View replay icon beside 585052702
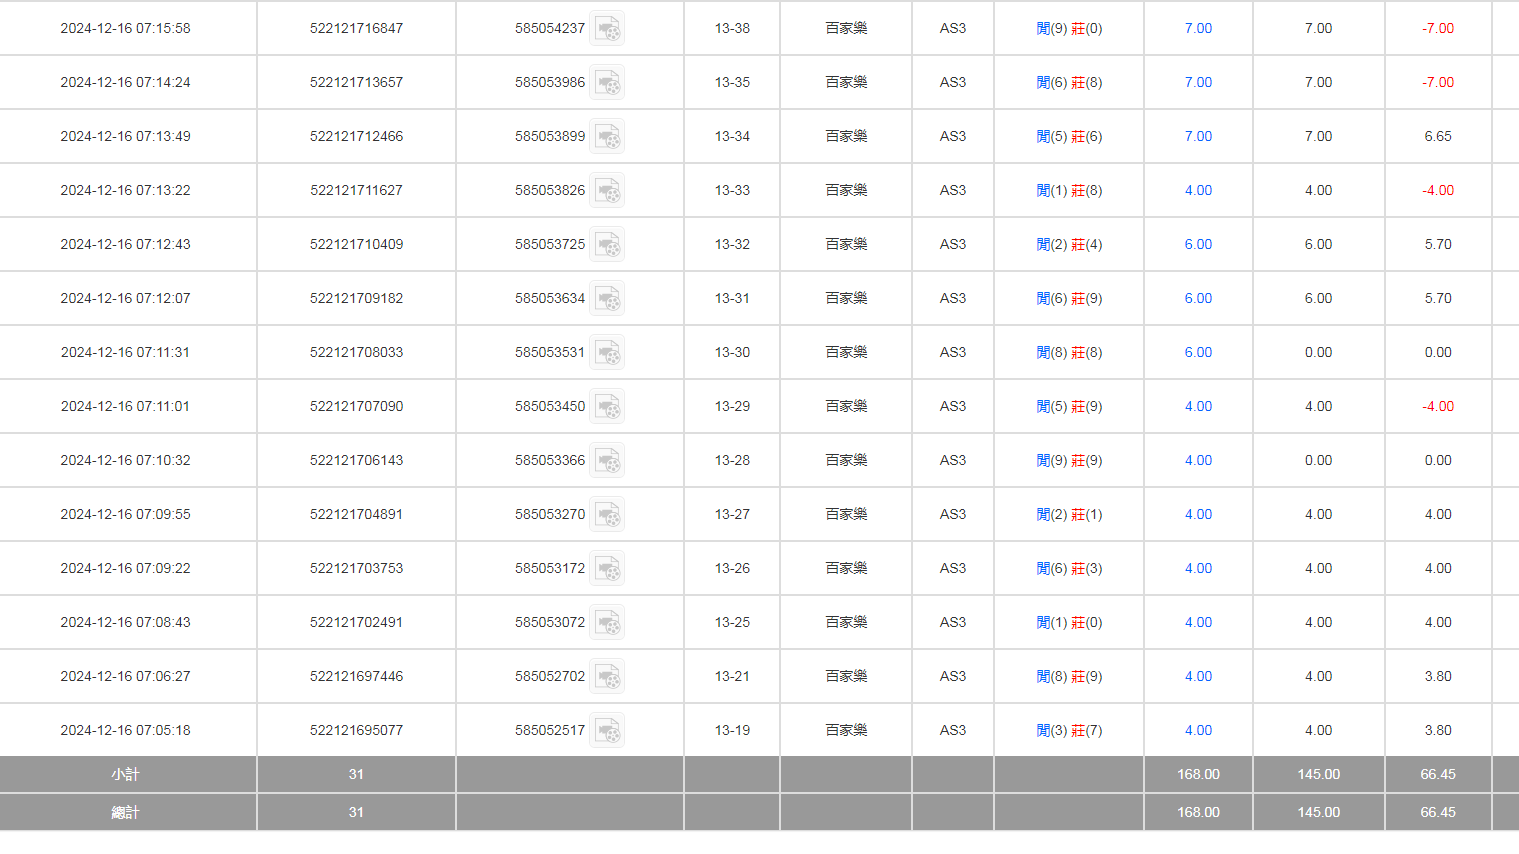The width and height of the screenshot is (1519, 854). click(x=607, y=677)
